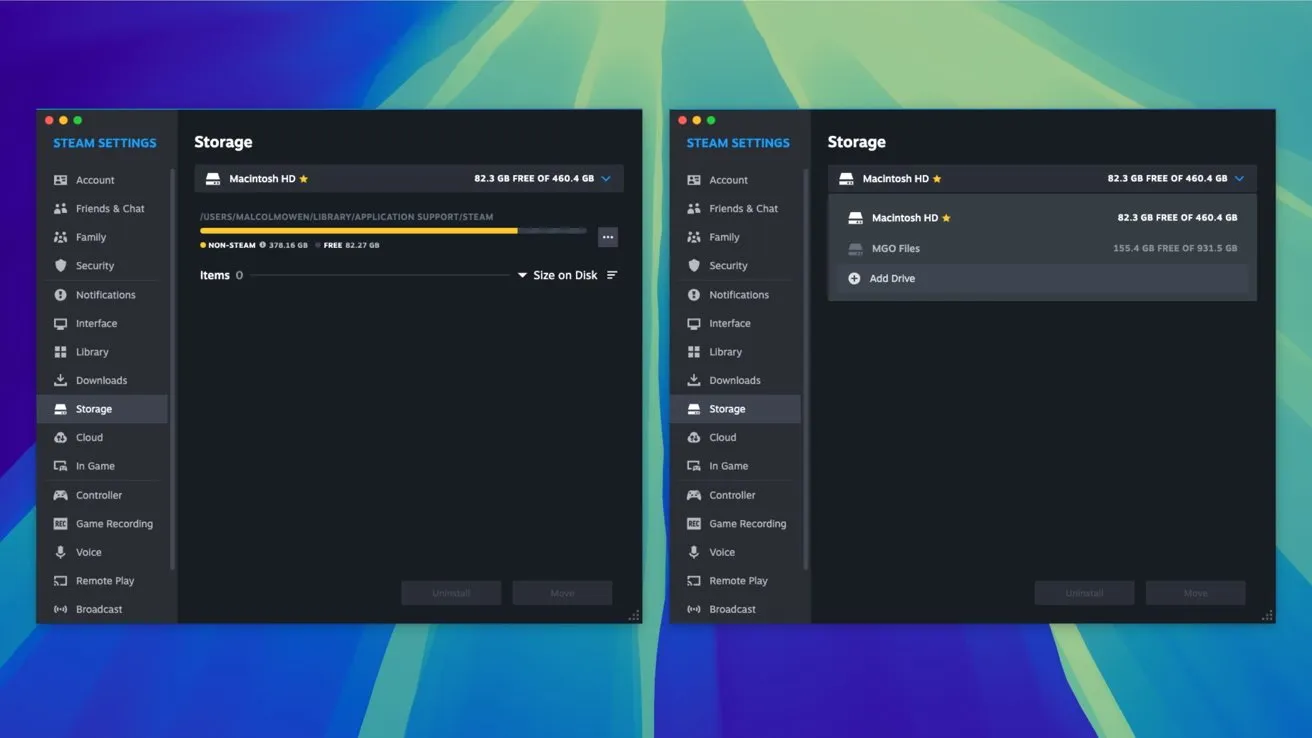Expand the Macintosh HD drive dropdown
Image resolution: width=1312 pixels, height=738 pixels.
607,178
